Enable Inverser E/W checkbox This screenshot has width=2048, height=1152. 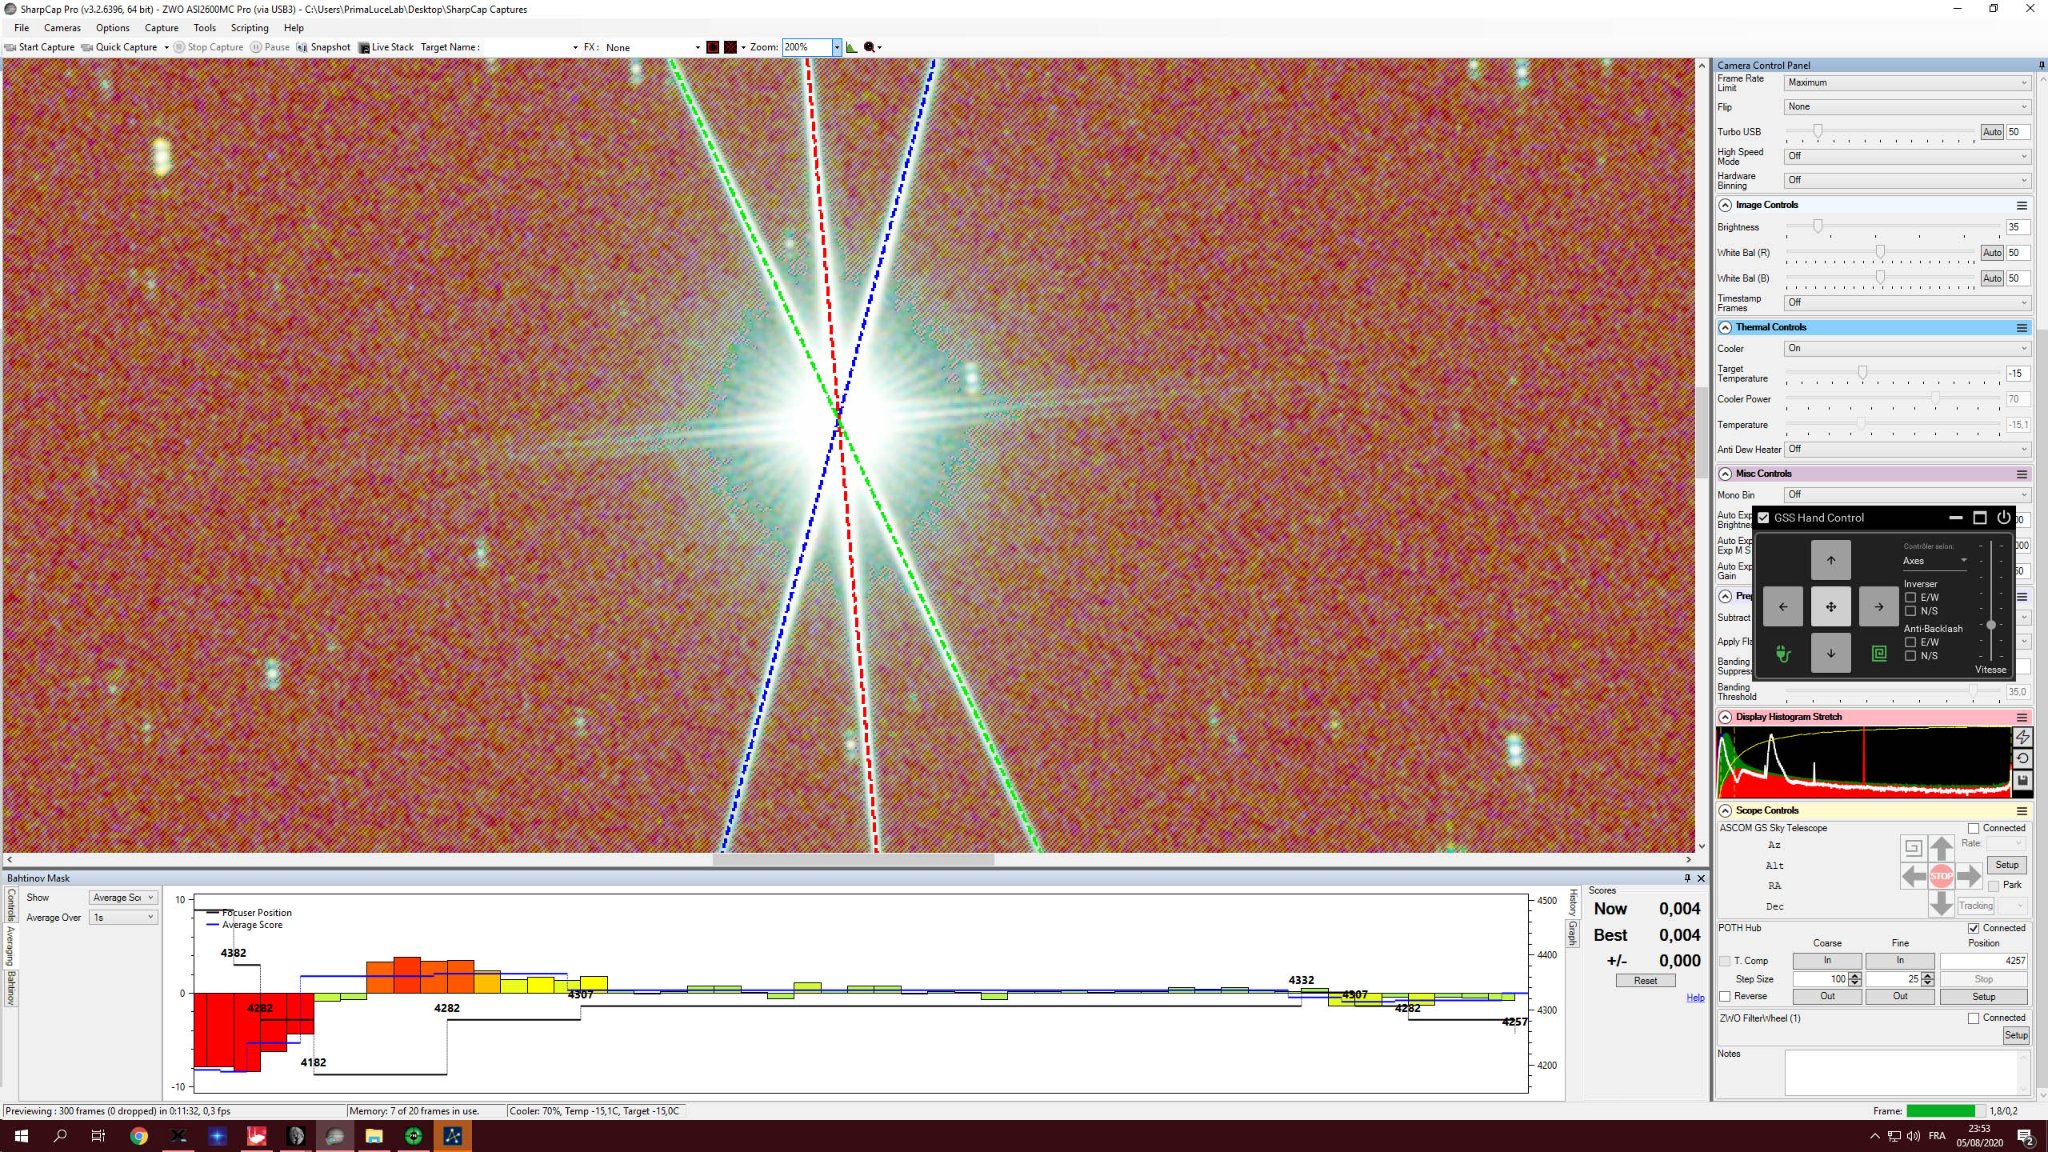tap(1910, 597)
